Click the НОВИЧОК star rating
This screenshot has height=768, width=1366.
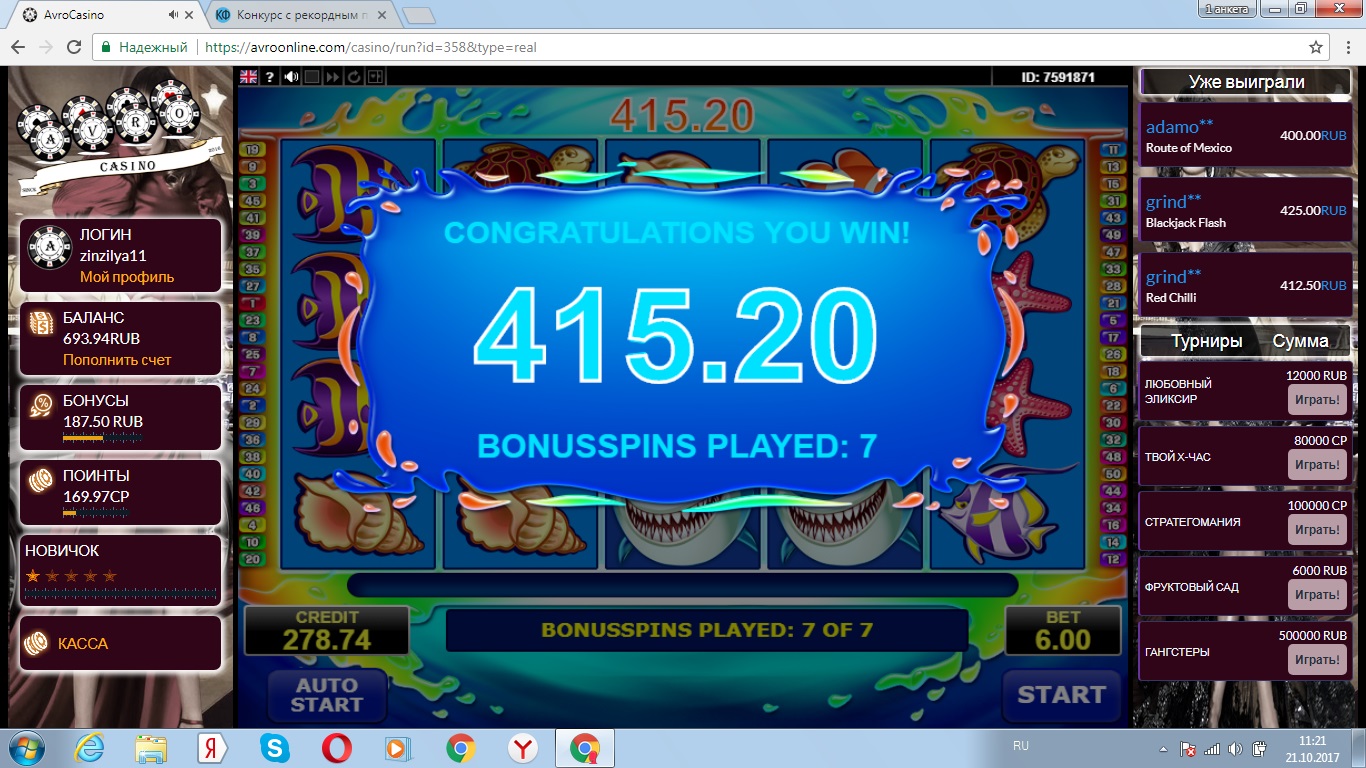(x=71, y=575)
